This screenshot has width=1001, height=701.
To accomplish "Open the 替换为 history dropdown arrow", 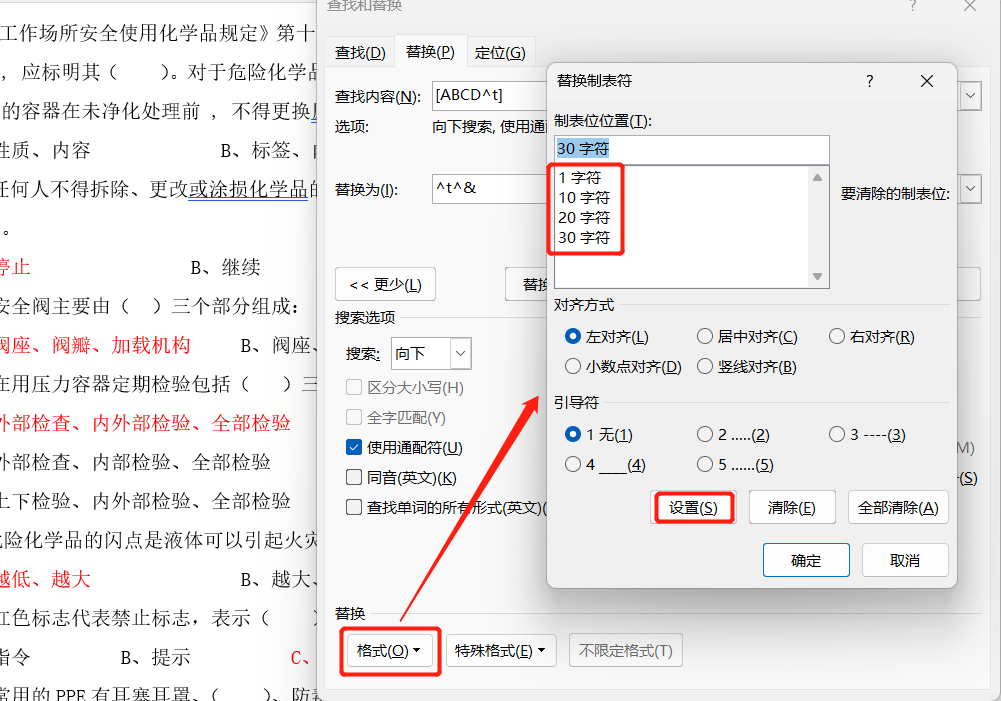I will pyautogui.click(x=970, y=189).
